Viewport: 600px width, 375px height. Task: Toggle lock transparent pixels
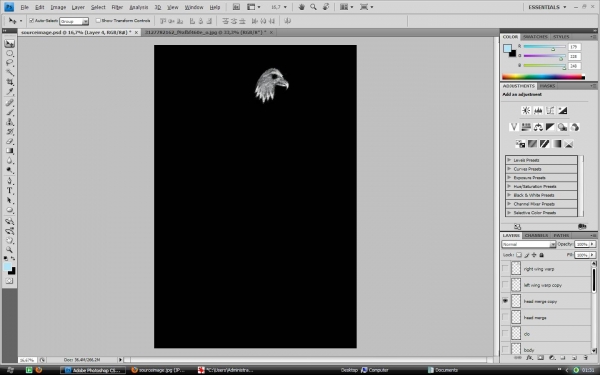pos(519,255)
